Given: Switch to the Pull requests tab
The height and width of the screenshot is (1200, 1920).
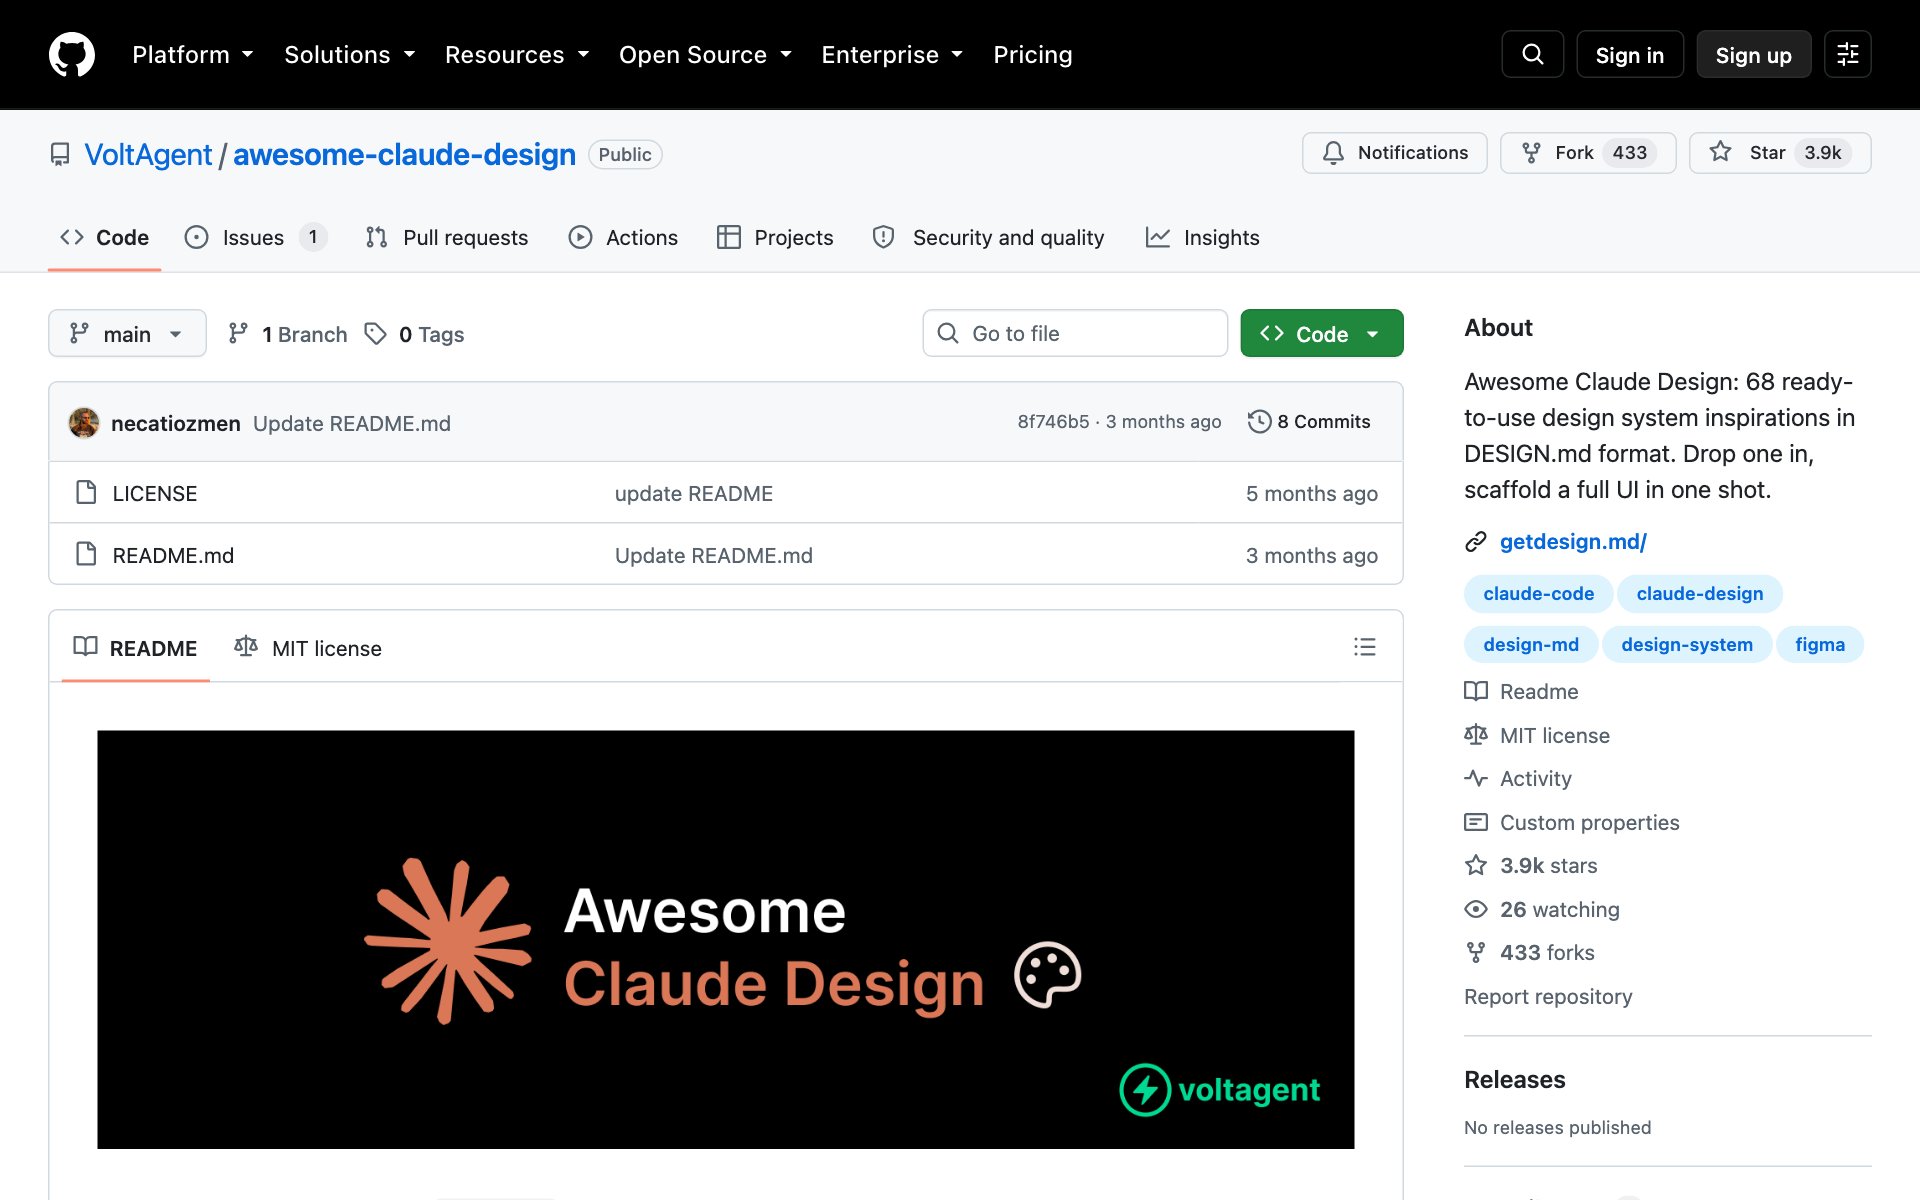Looking at the screenshot, I should click(x=446, y=237).
